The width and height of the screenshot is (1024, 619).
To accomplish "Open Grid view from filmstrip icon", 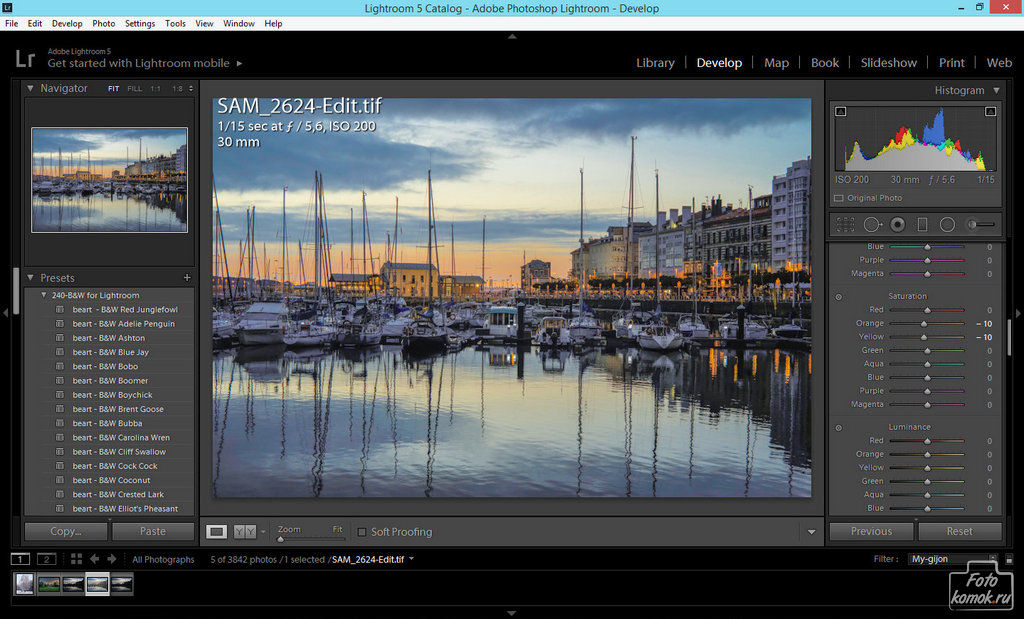I will 76,559.
